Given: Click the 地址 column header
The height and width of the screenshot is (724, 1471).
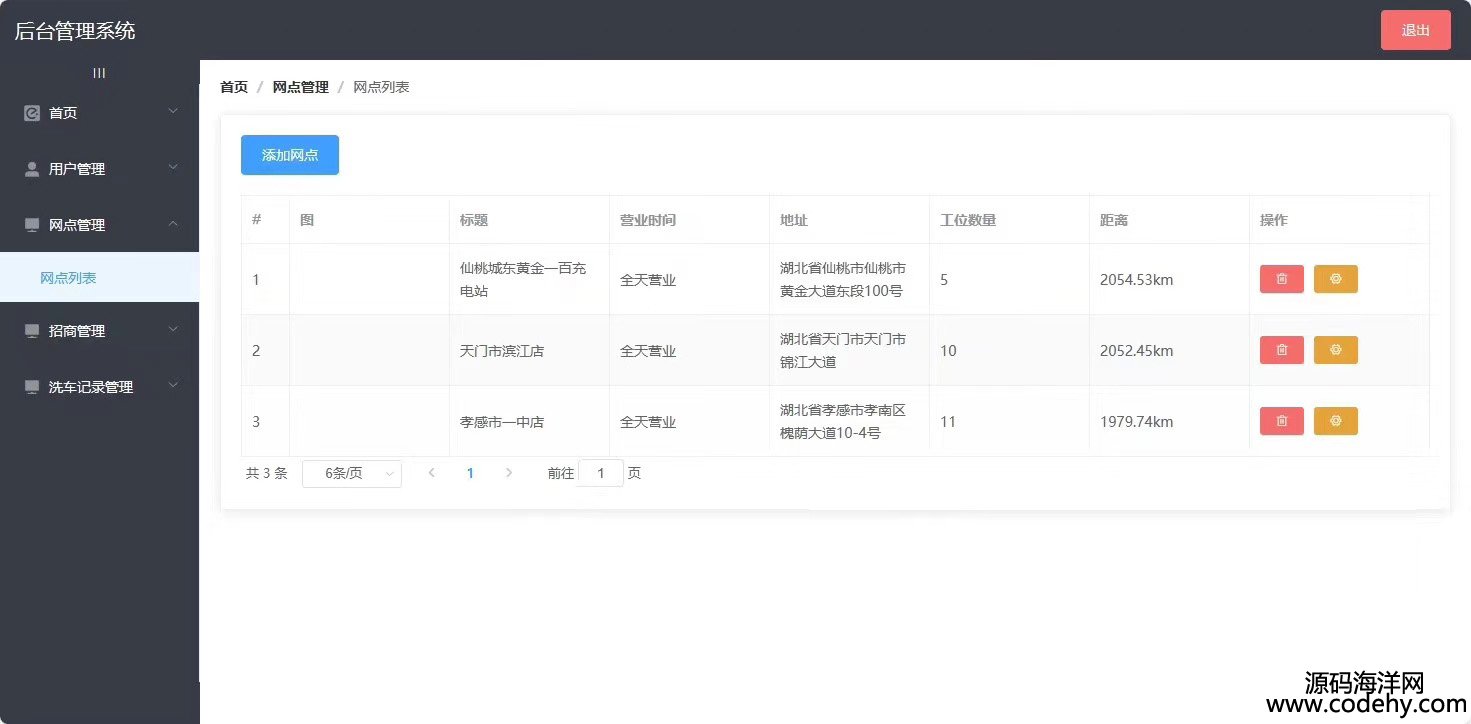Looking at the screenshot, I should [x=794, y=220].
